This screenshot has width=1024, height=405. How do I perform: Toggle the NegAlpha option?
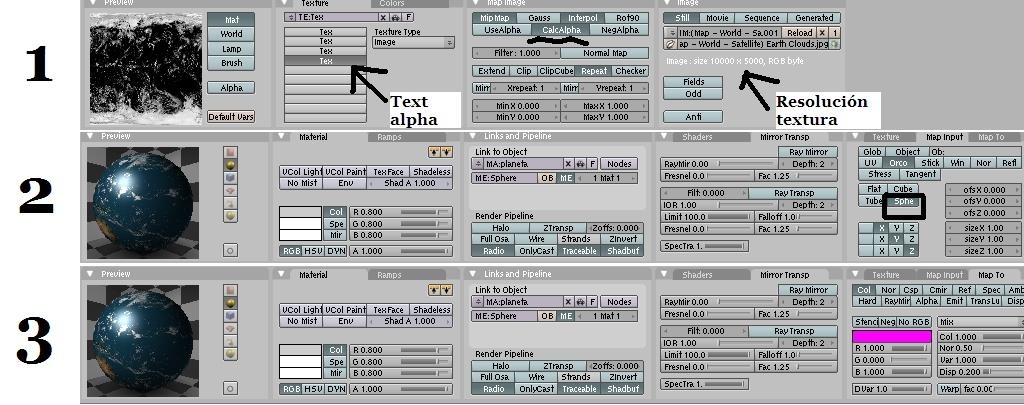[x=620, y=30]
